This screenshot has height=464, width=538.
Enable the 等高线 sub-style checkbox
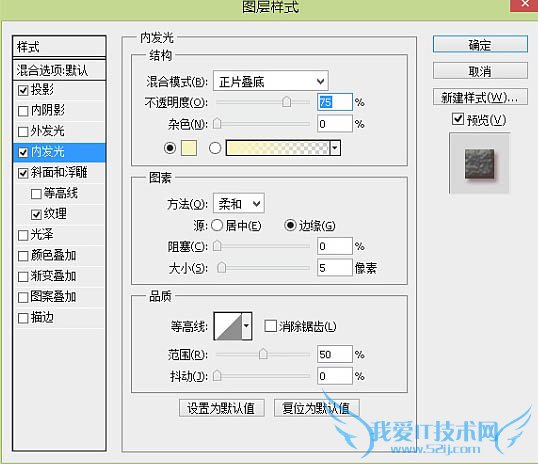coord(36,194)
